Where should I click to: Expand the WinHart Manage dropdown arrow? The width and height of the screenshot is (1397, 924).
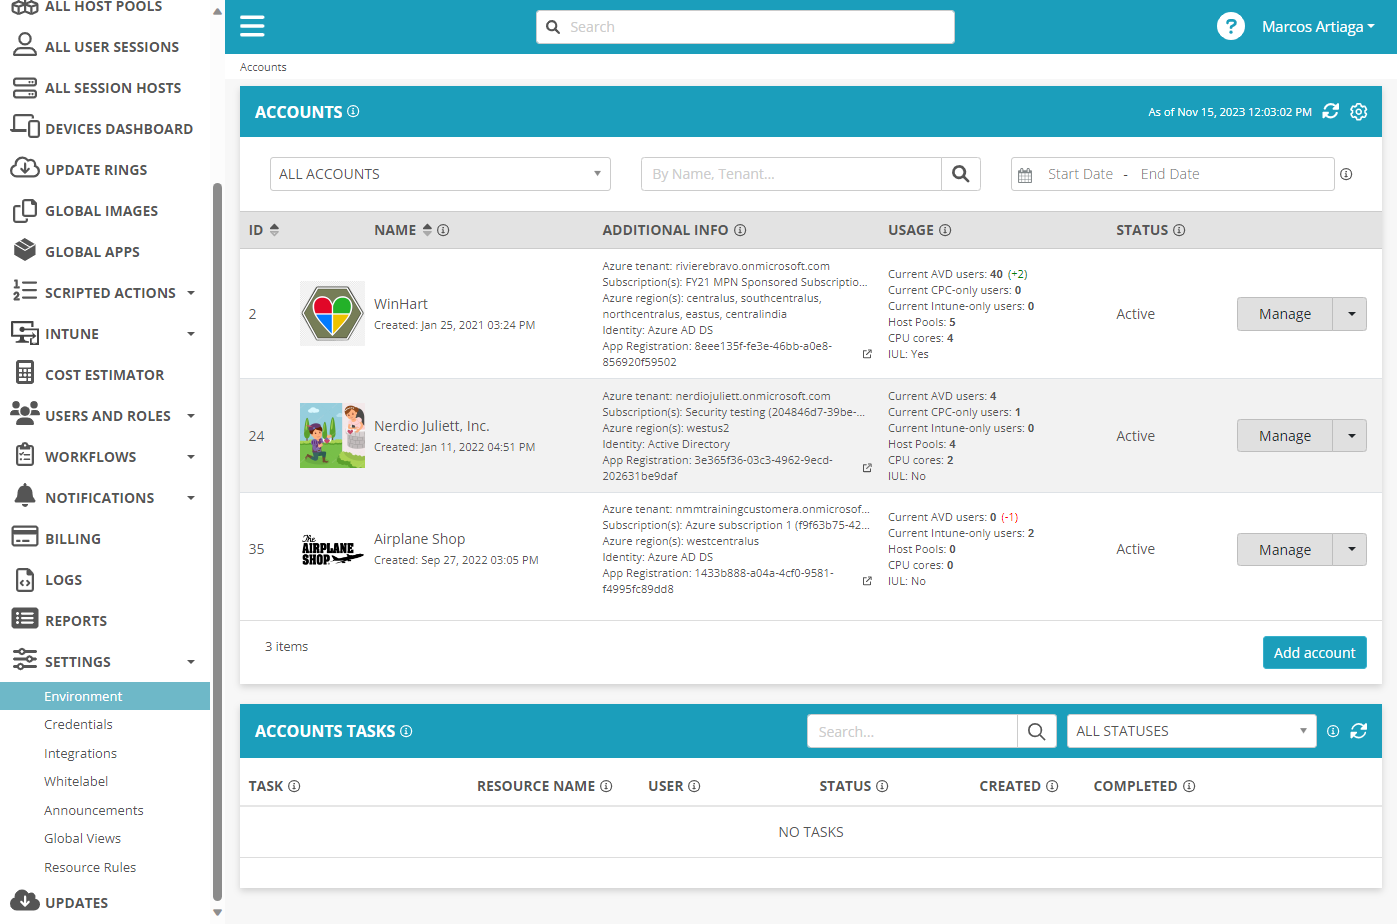pyautogui.click(x=1351, y=314)
